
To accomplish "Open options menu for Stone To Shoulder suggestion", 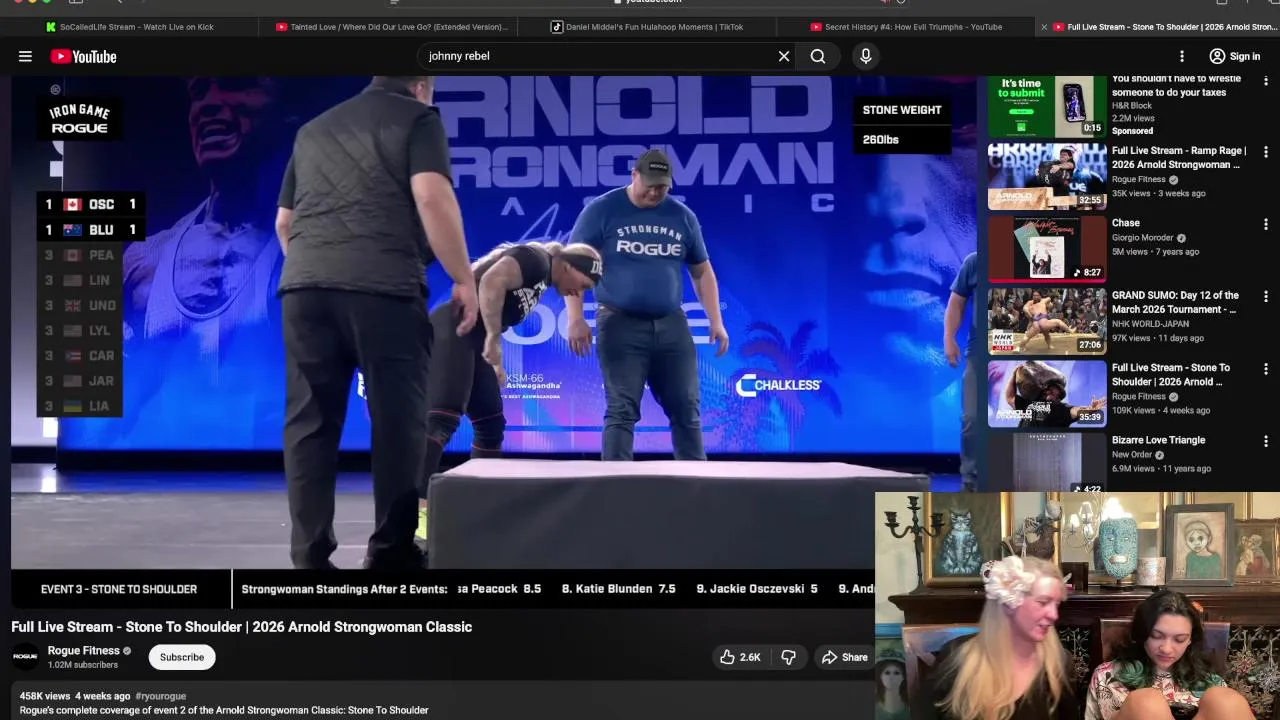I will (x=1266, y=369).
